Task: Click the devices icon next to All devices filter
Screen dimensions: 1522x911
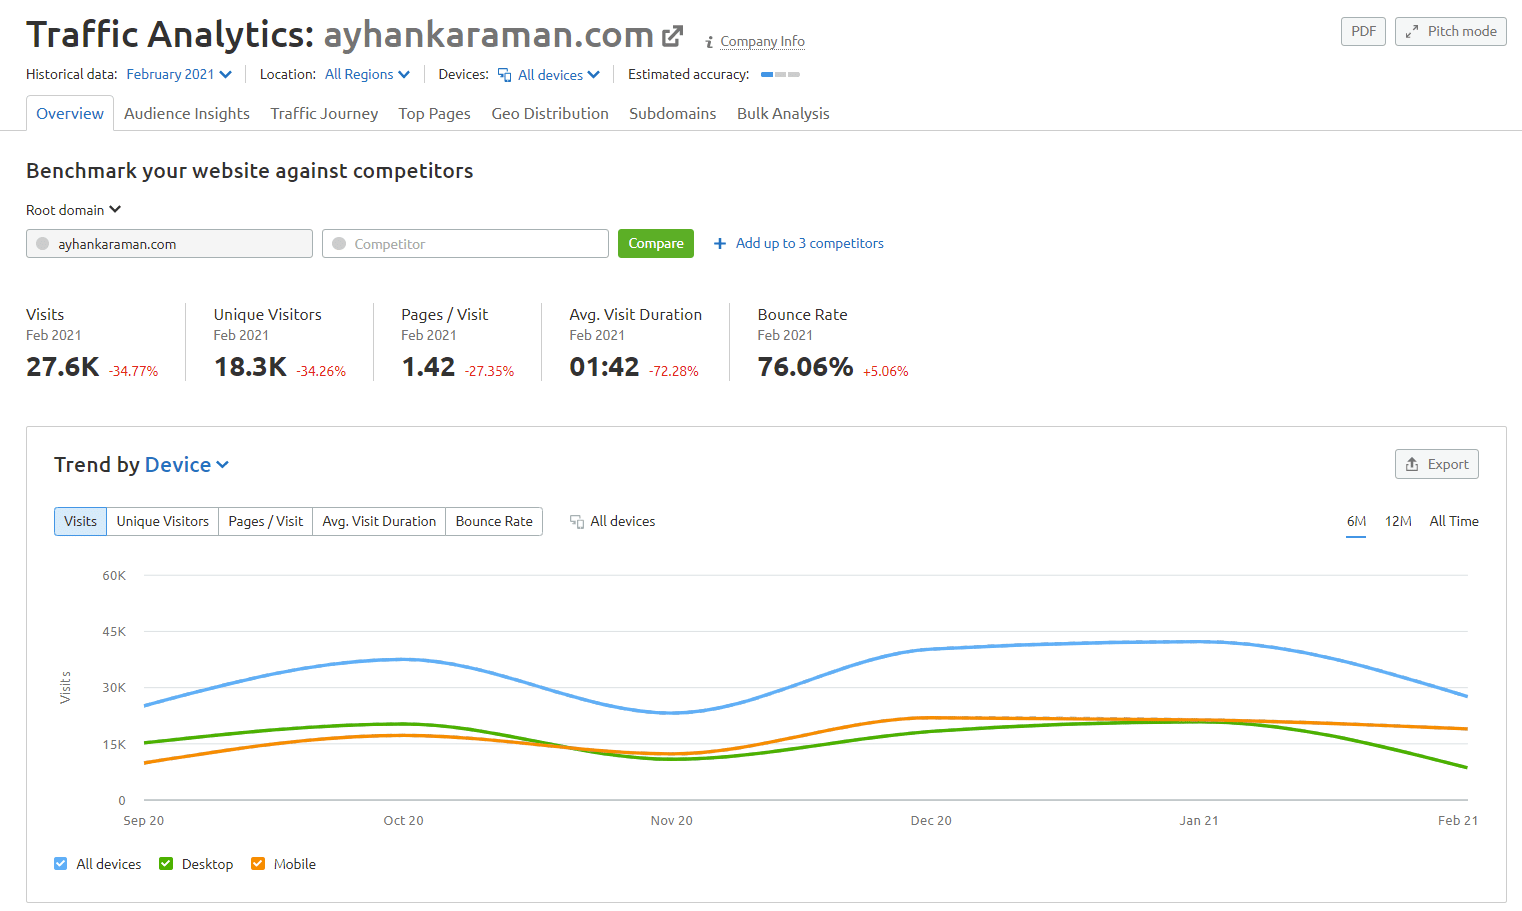Action: (505, 75)
